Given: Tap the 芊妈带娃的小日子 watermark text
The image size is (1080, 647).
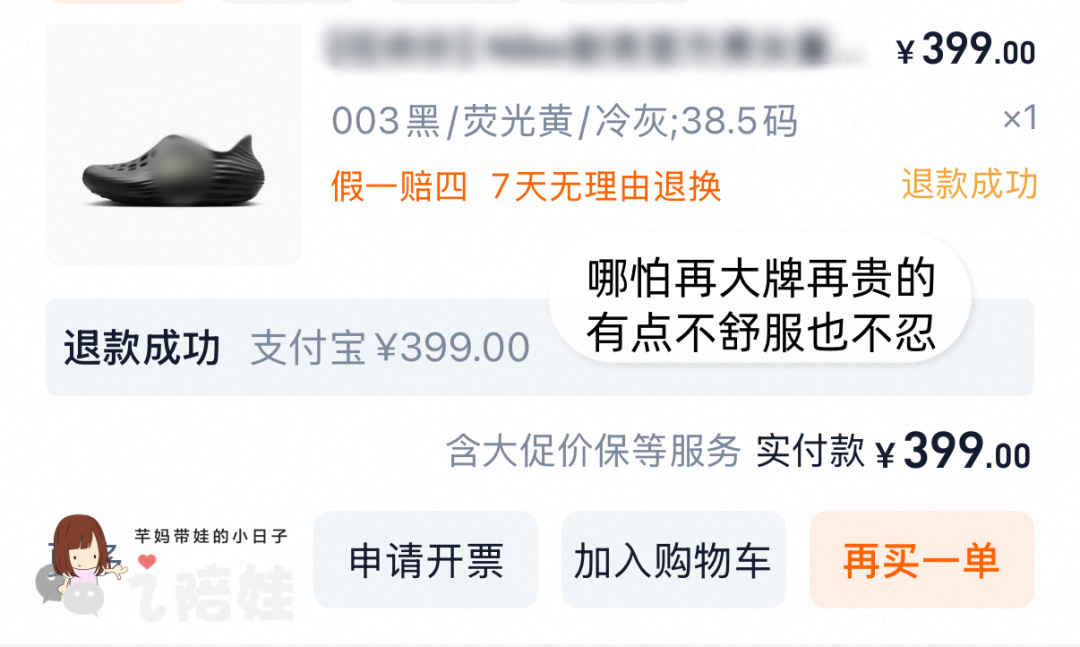Looking at the screenshot, I should tap(211, 535).
